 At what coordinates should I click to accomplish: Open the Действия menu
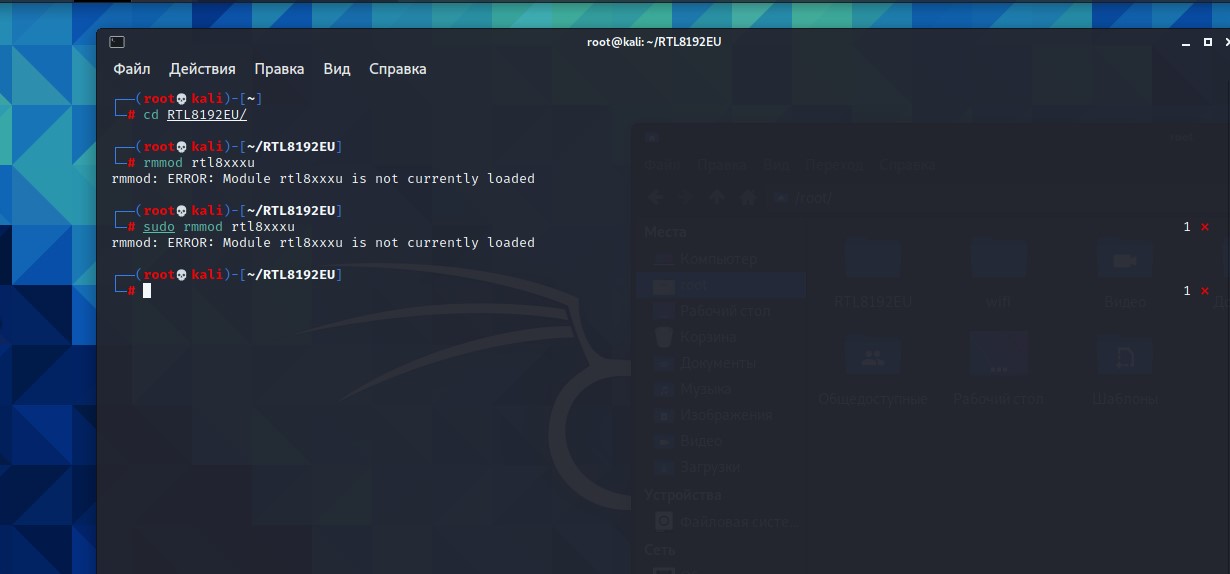pos(202,69)
